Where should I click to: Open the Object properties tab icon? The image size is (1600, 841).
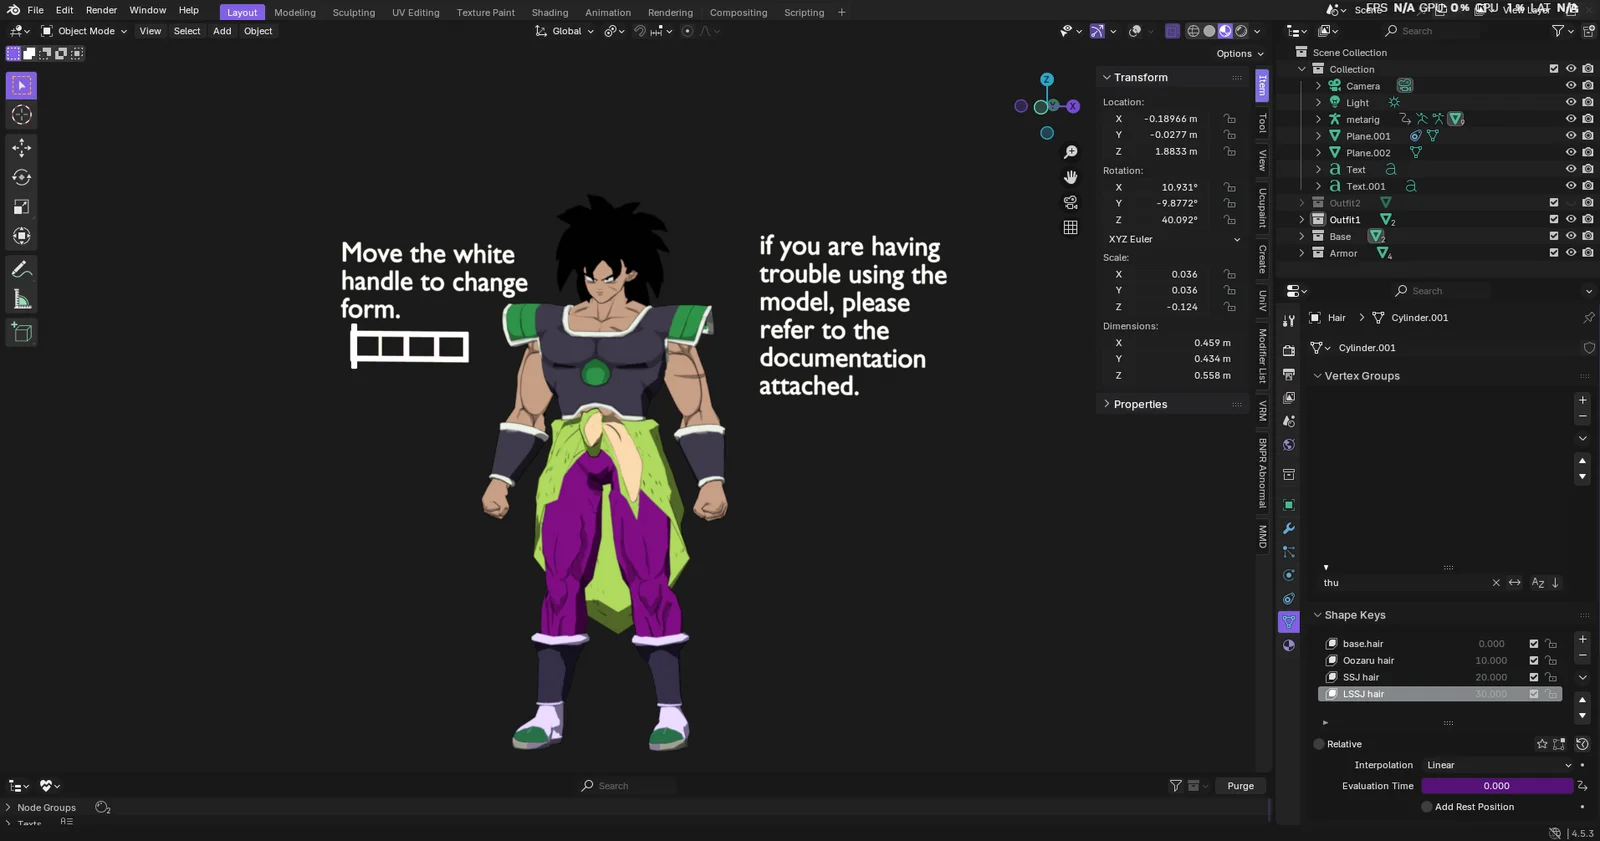(x=1289, y=505)
